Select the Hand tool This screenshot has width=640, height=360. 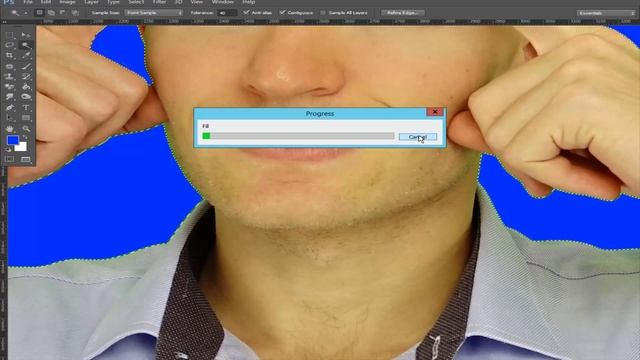10,129
